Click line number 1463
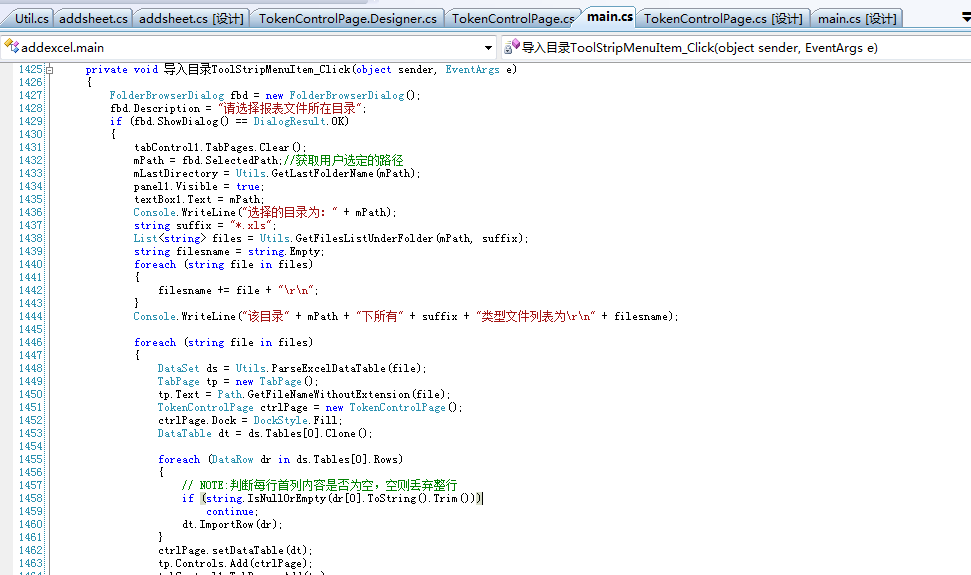This screenshot has width=971, height=575. tap(30, 563)
